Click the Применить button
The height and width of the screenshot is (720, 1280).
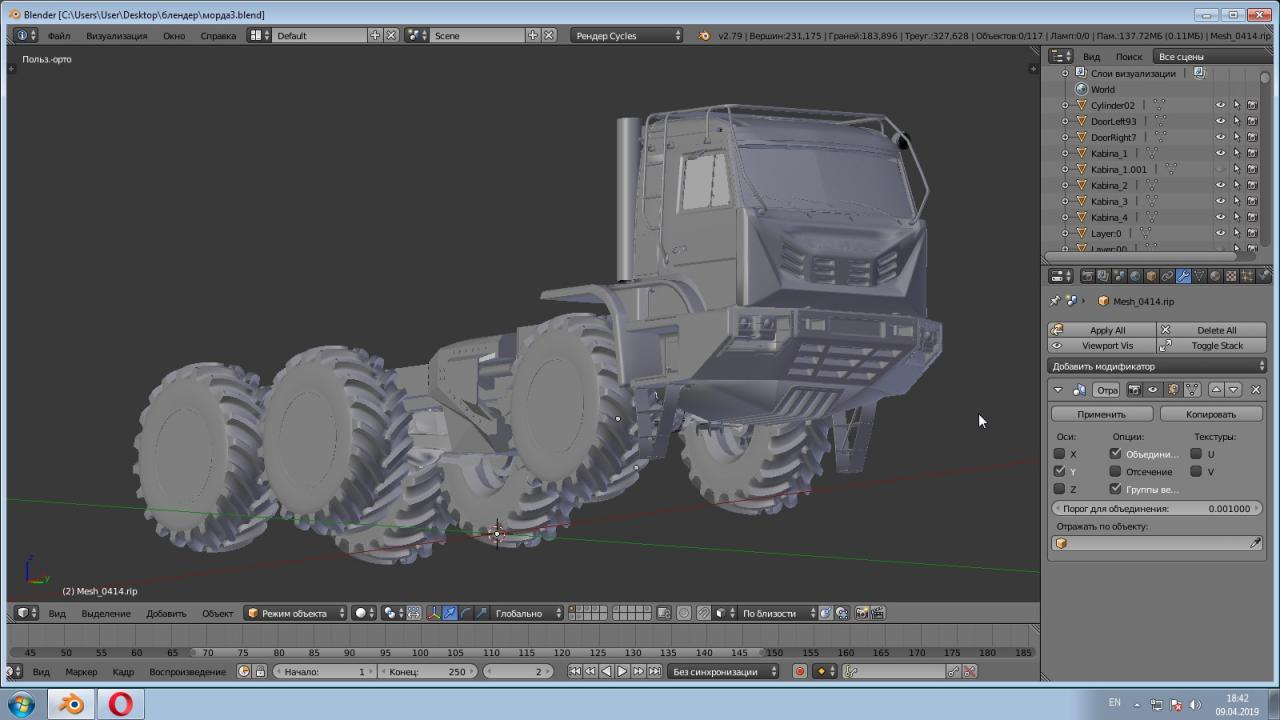coord(1101,414)
